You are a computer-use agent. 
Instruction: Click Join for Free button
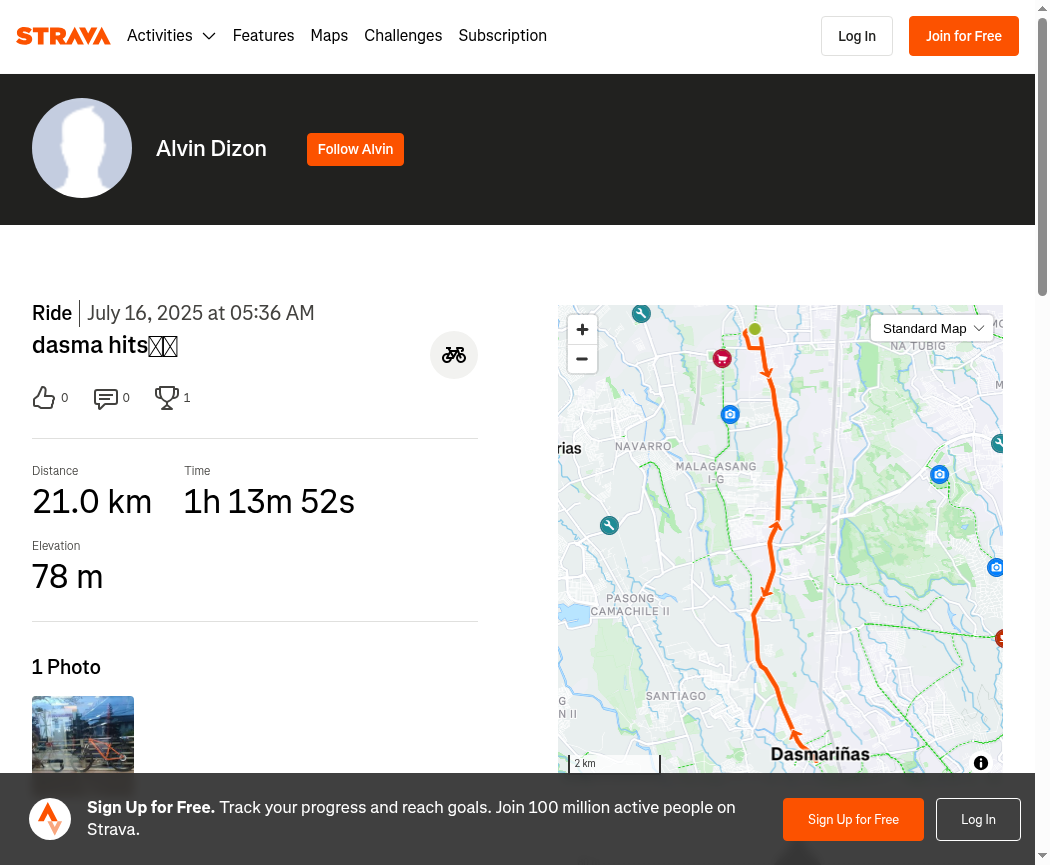click(x=964, y=36)
